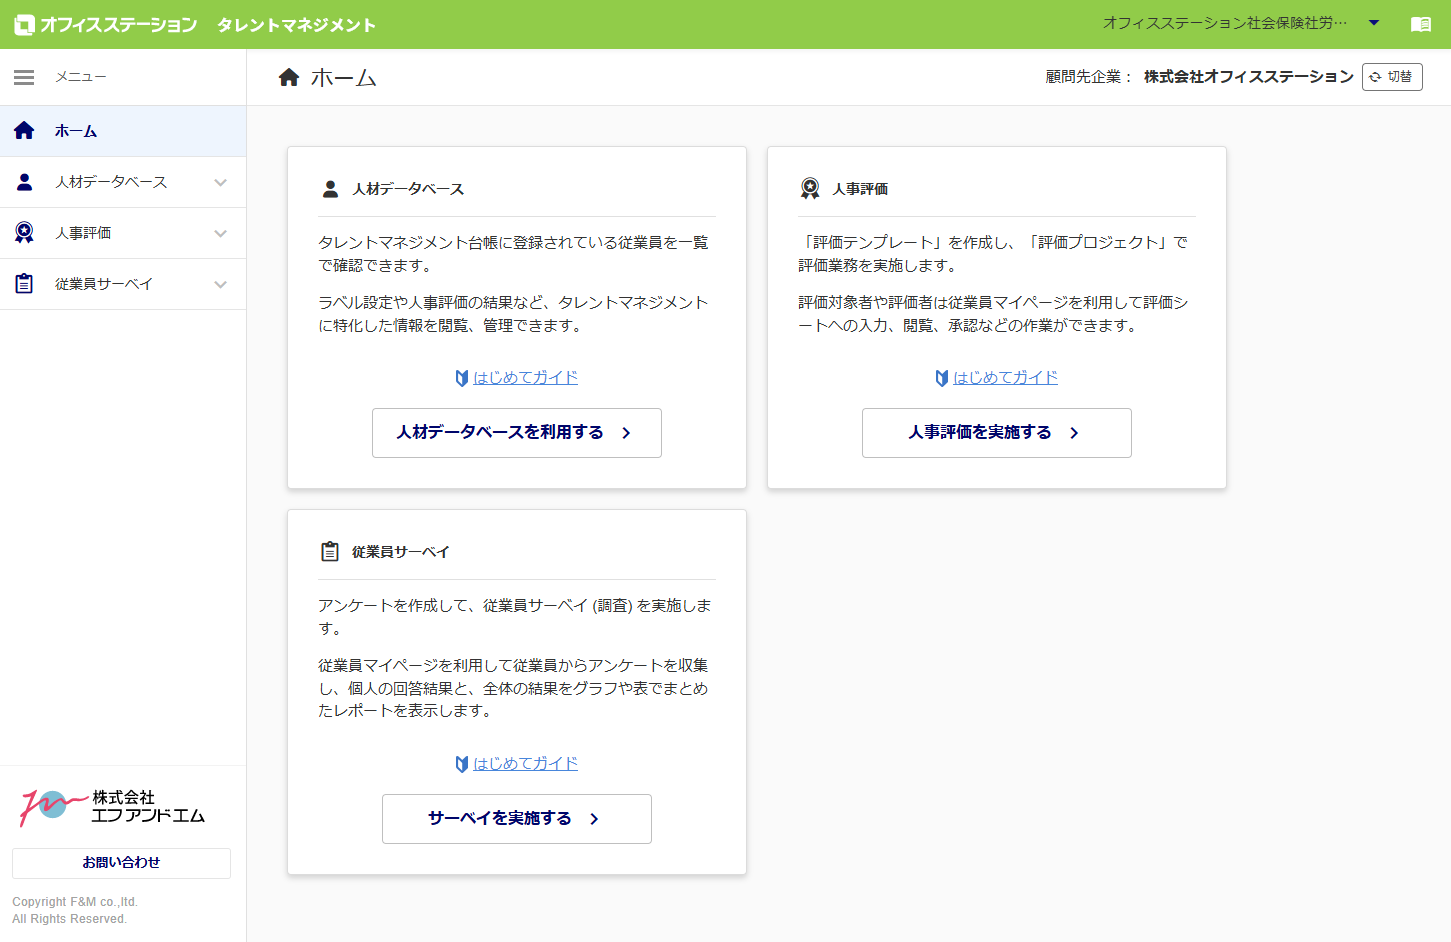Image resolution: width=1451 pixels, height=942 pixels.
Task: Open the account dropdown arrow in header
Action: pyautogui.click(x=1374, y=23)
